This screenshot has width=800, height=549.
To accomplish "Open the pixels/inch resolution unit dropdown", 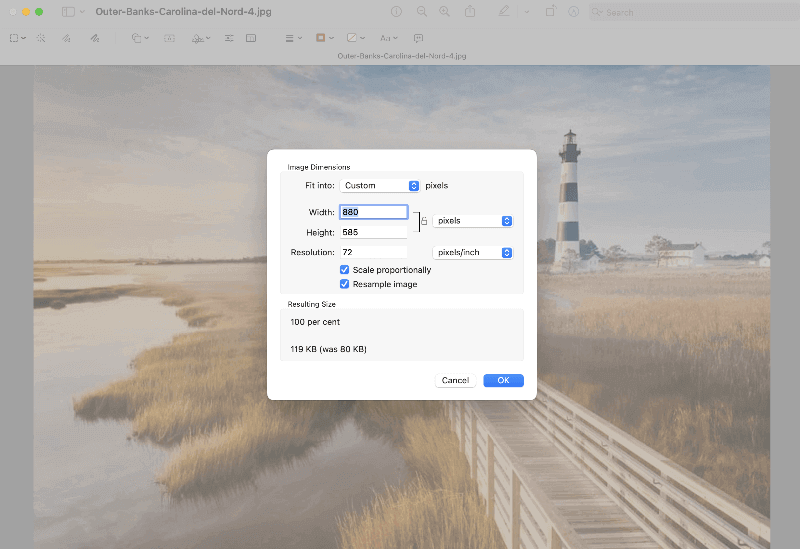I will click(473, 253).
